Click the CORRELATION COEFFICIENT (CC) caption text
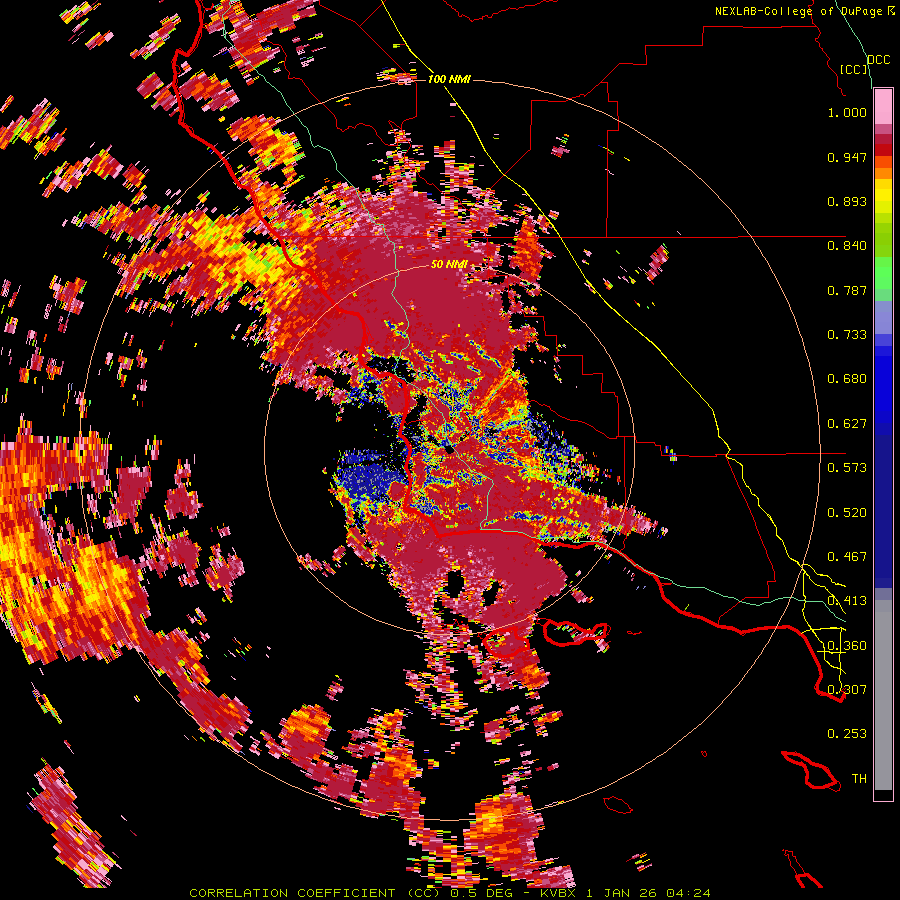The image size is (900, 900). click(315, 893)
